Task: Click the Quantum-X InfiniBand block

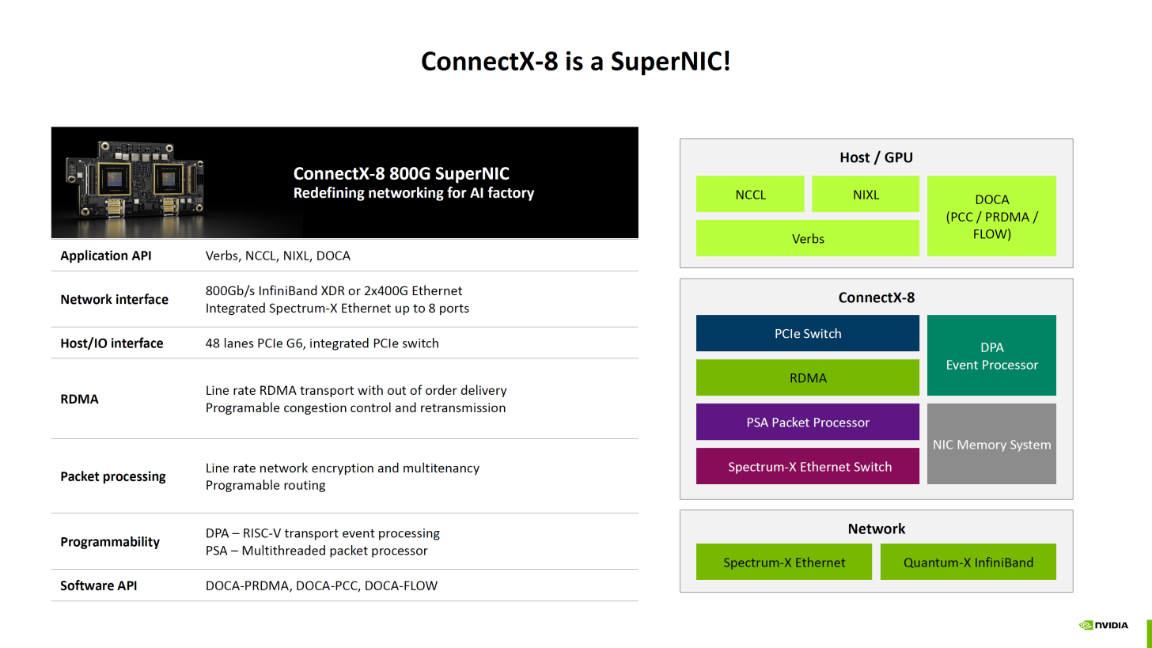Action: click(968, 562)
